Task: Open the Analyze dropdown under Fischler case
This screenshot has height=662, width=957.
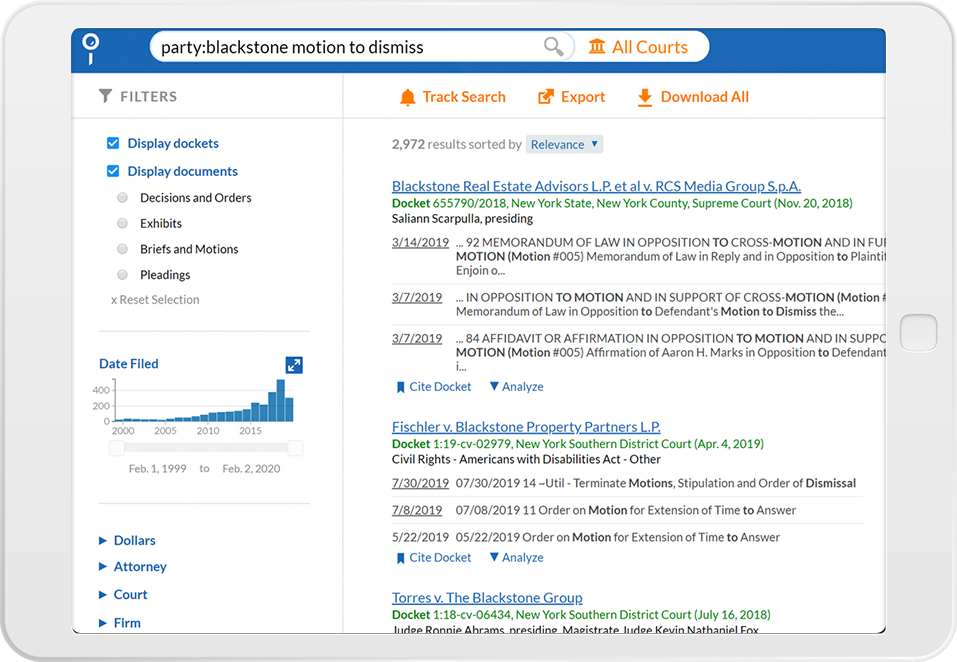Action: (x=516, y=557)
